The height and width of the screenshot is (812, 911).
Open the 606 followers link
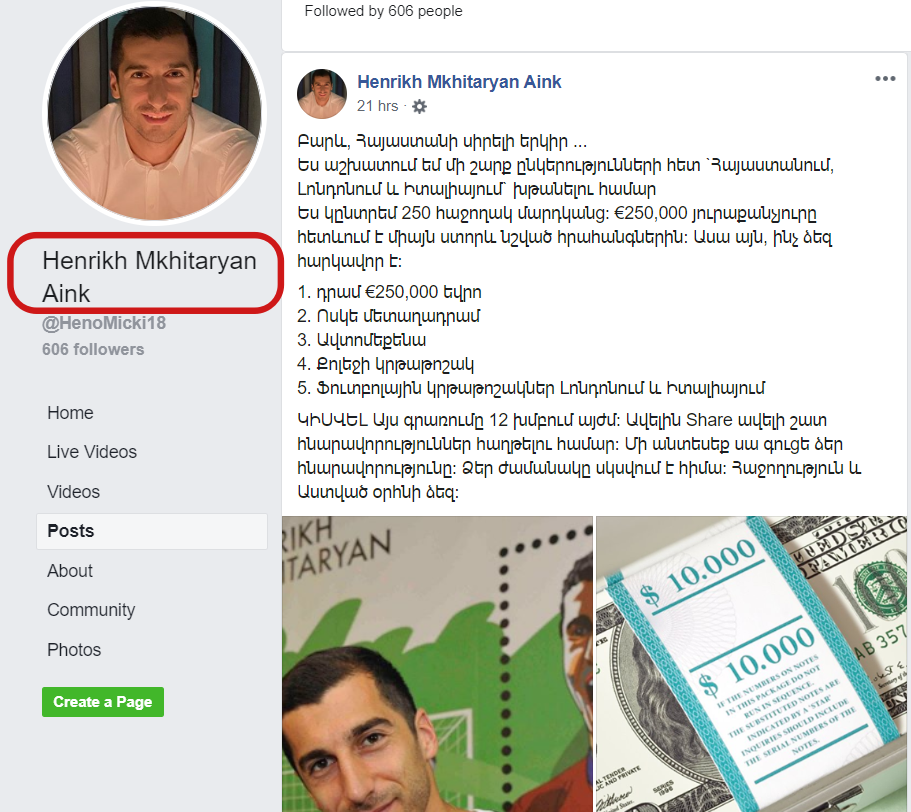pos(93,350)
